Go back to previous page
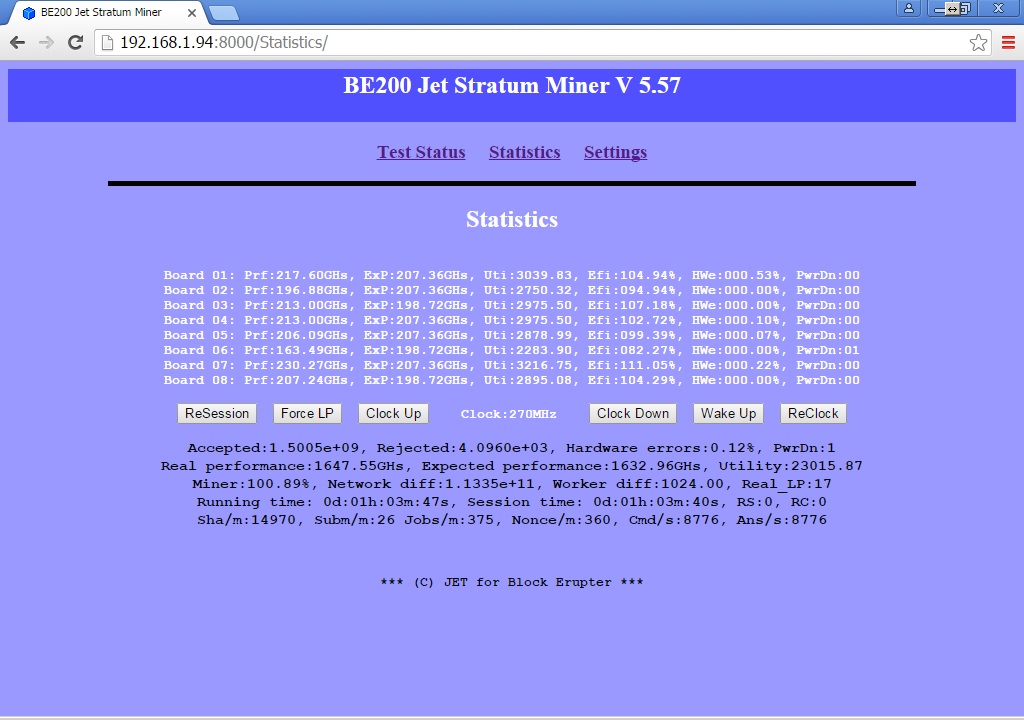The height and width of the screenshot is (720, 1024). point(18,42)
